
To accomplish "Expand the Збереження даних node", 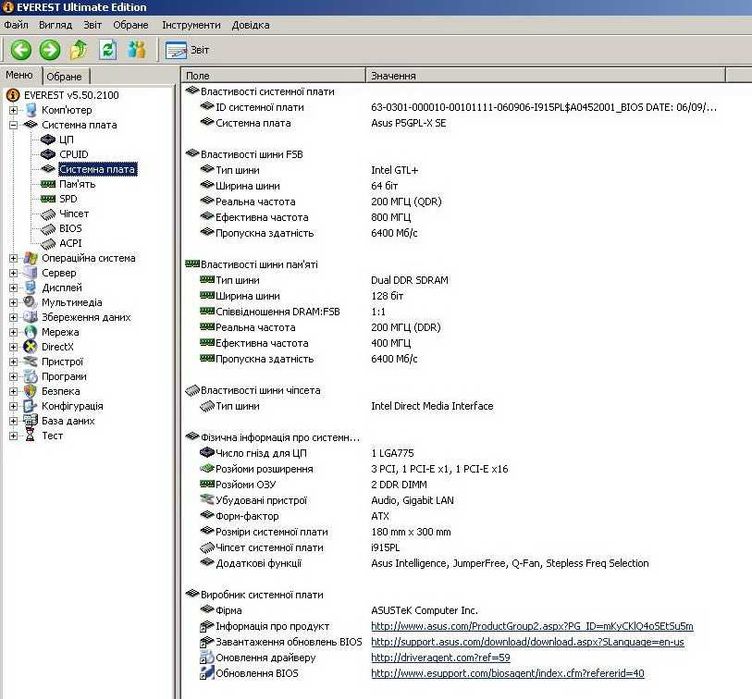I will (13, 317).
